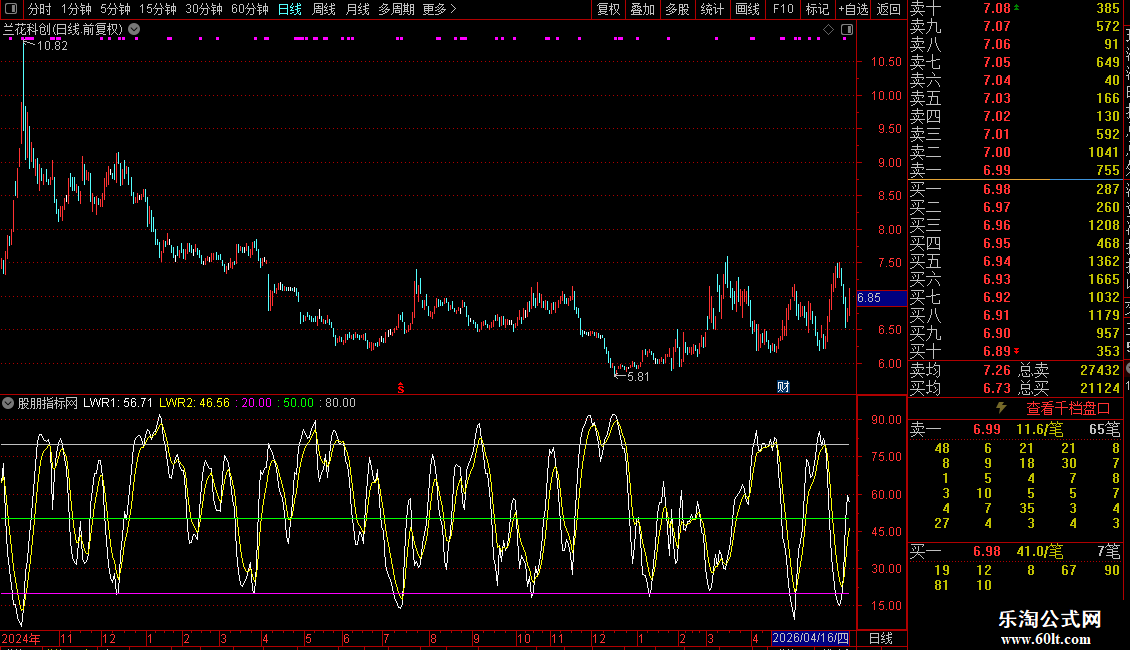
Task: Switch to 周线 weekly chart
Action: pyautogui.click(x=324, y=9)
